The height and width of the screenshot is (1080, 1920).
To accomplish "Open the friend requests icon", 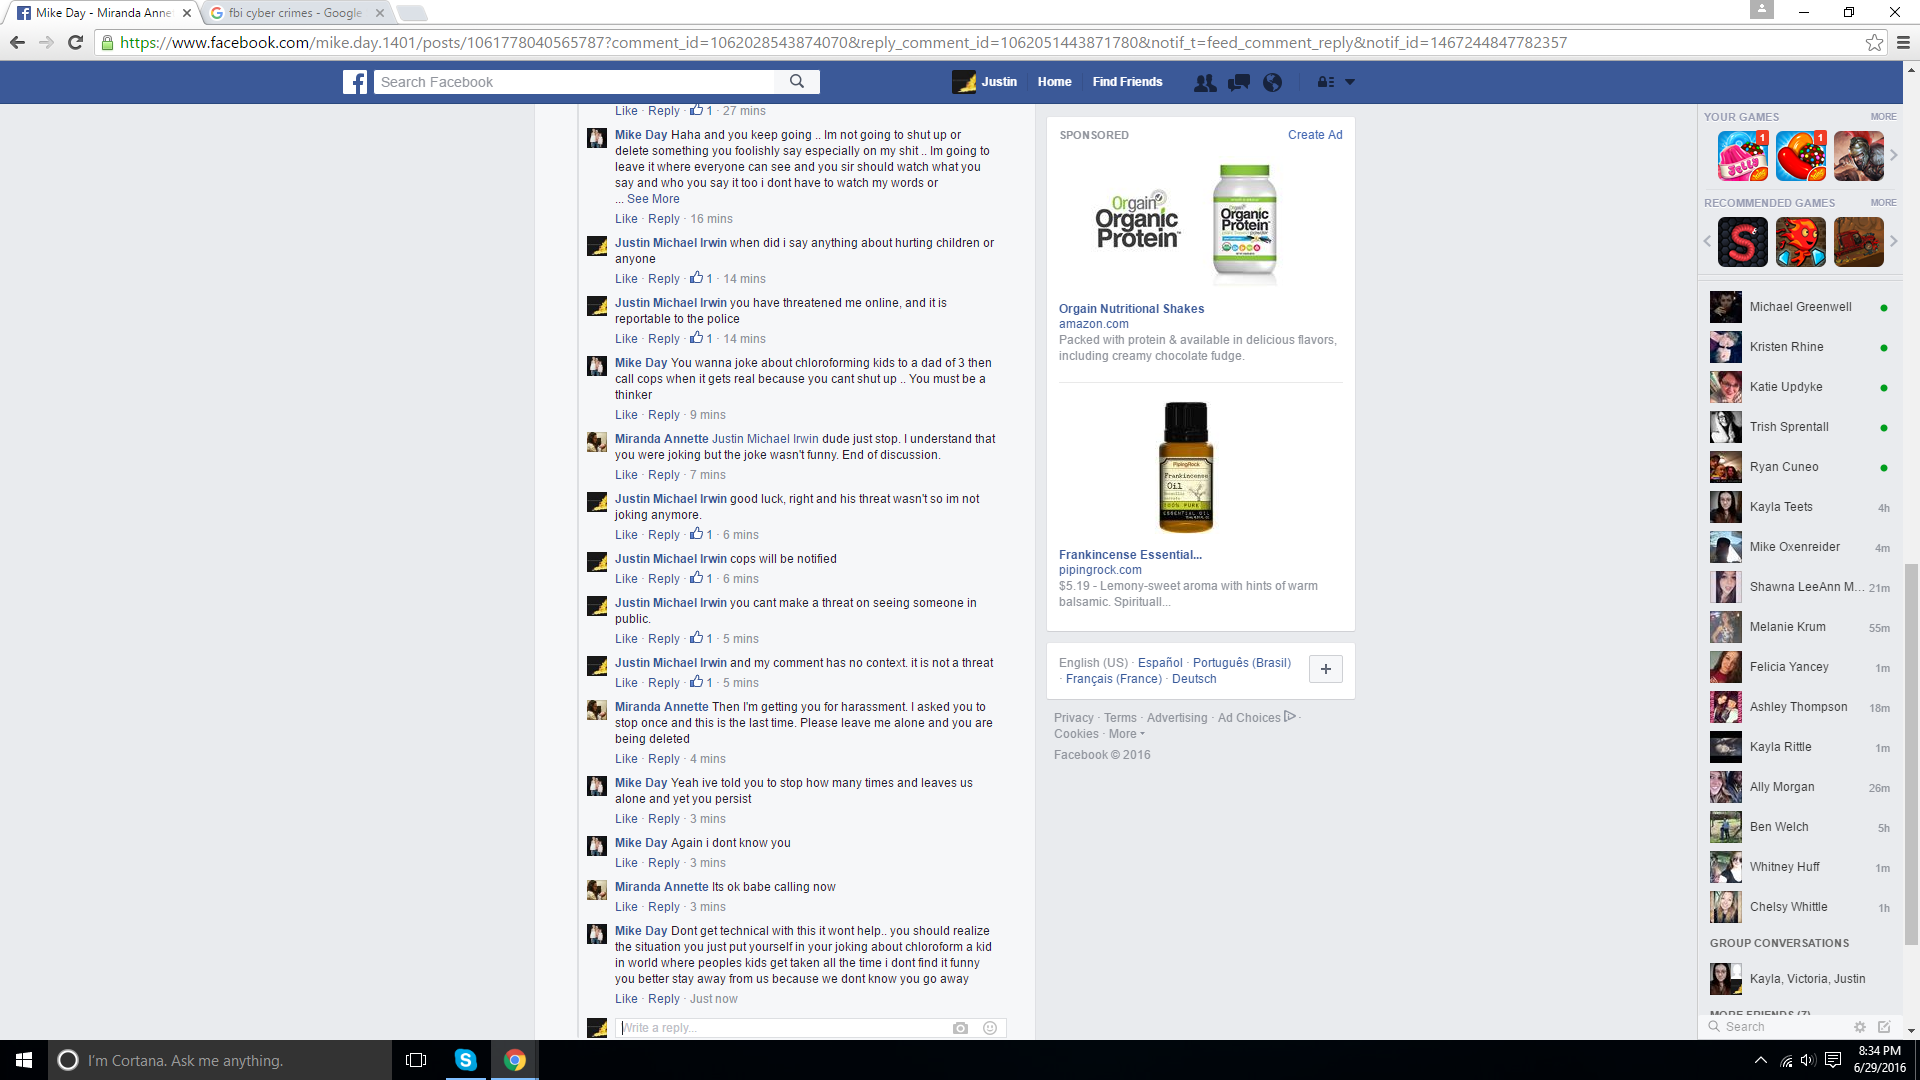I will 1205,83.
